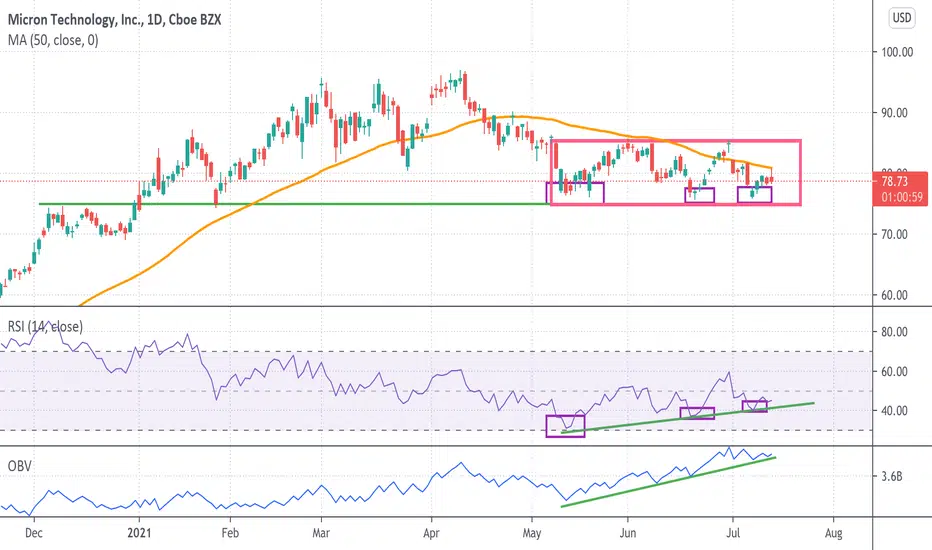This screenshot has height=550, width=932.
Task: Click the 60.00 price axis label
Action: tap(894, 295)
